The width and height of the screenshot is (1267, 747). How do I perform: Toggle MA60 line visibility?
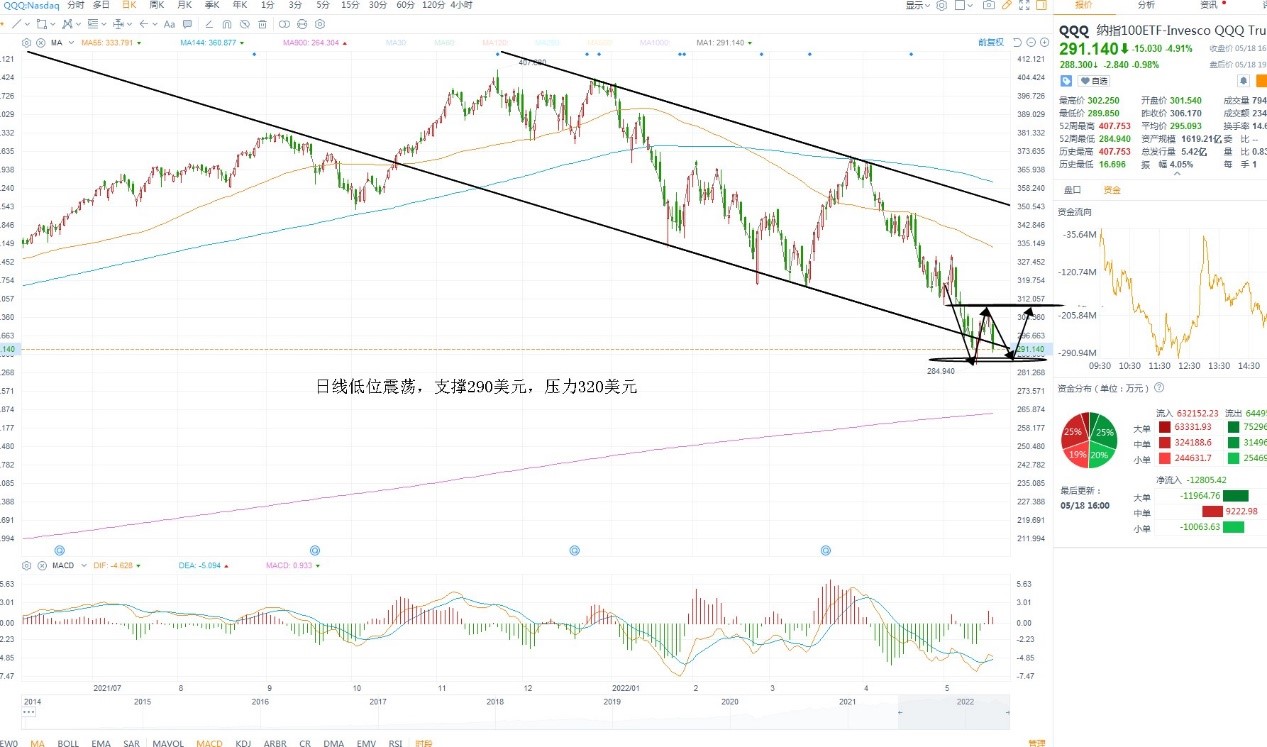click(446, 43)
